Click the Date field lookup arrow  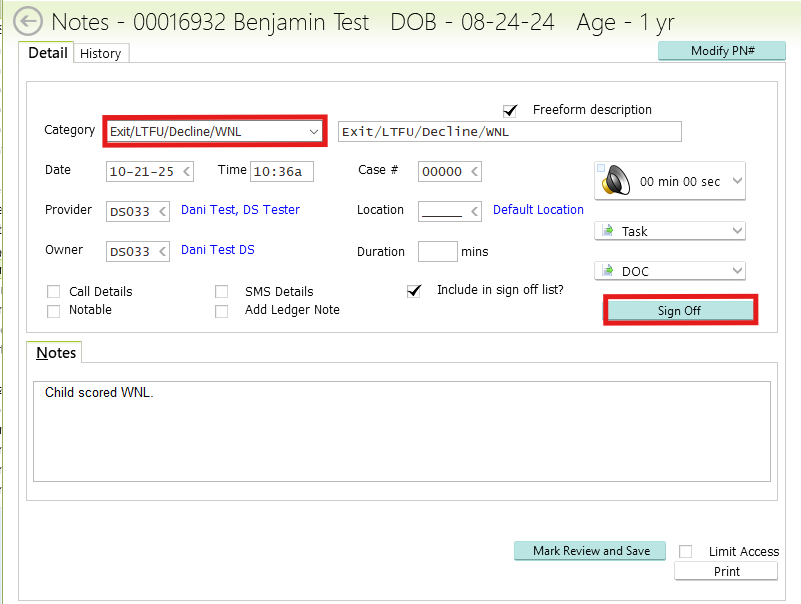(x=186, y=172)
